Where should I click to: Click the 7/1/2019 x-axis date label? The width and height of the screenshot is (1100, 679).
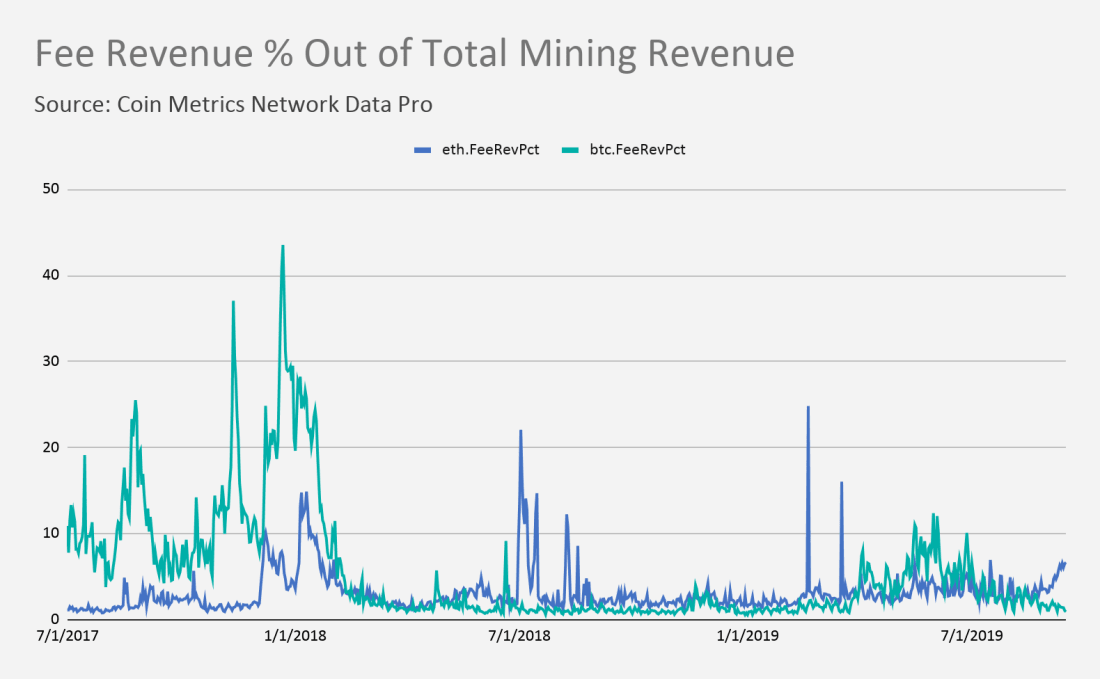tap(972, 636)
